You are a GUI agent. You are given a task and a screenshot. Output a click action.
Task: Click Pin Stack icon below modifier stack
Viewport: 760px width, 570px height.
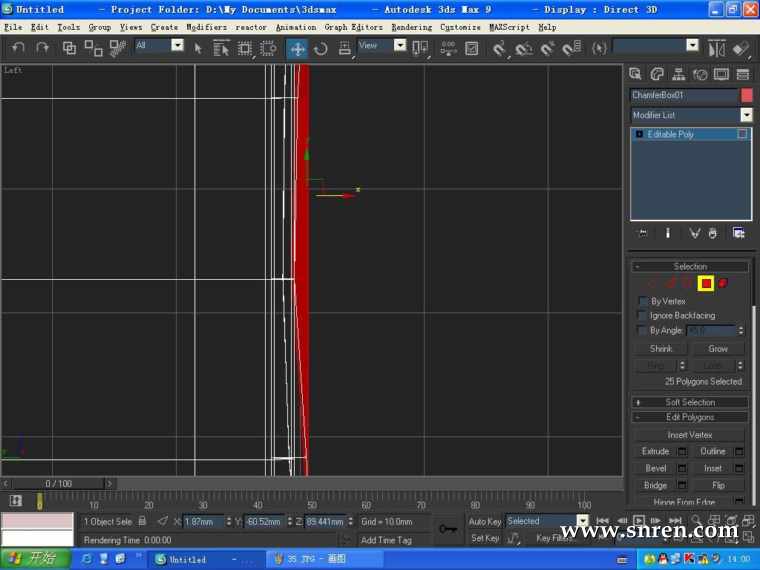click(643, 234)
